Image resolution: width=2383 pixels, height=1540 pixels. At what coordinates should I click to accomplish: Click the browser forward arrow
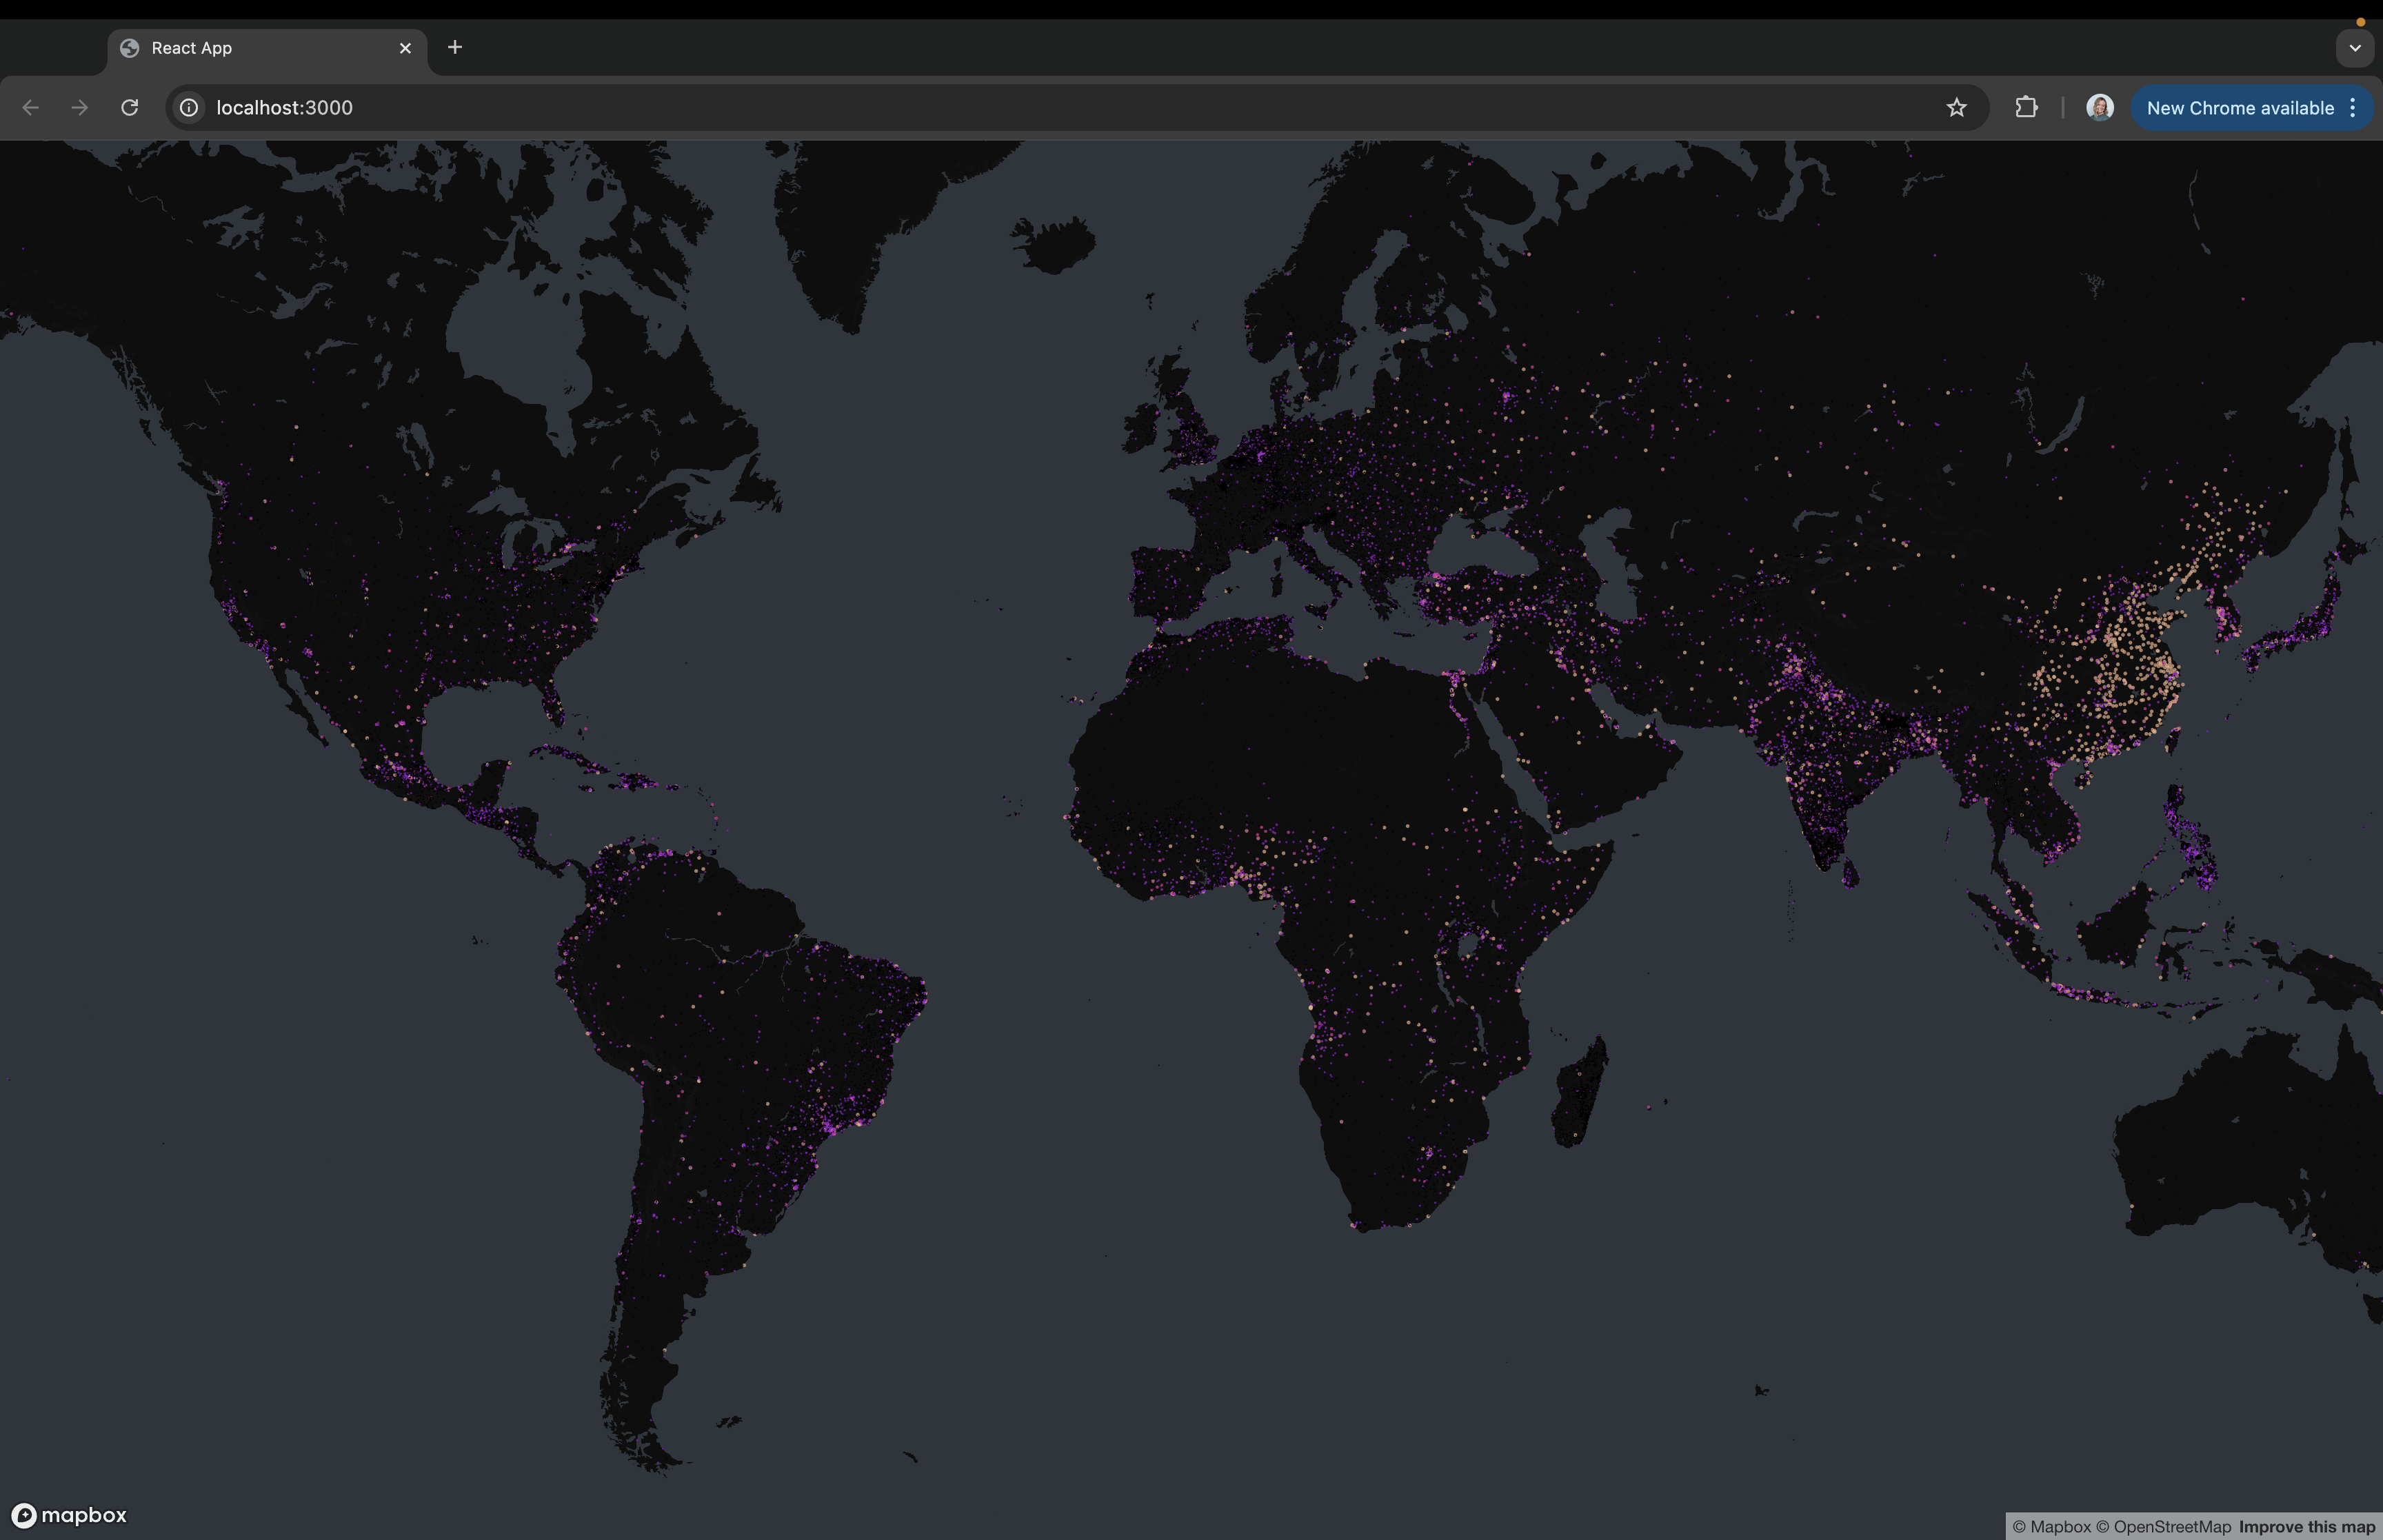click(79, 107)
